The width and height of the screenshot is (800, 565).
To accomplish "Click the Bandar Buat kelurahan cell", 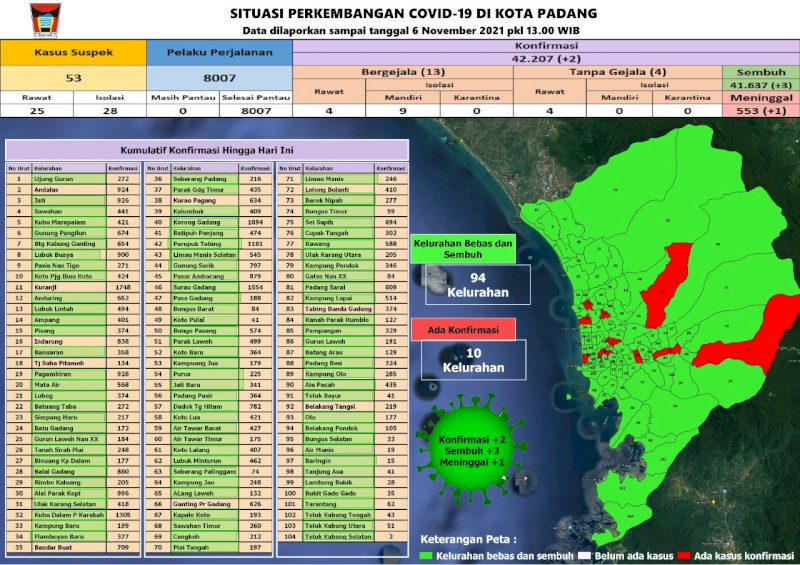I will (69, 548).
